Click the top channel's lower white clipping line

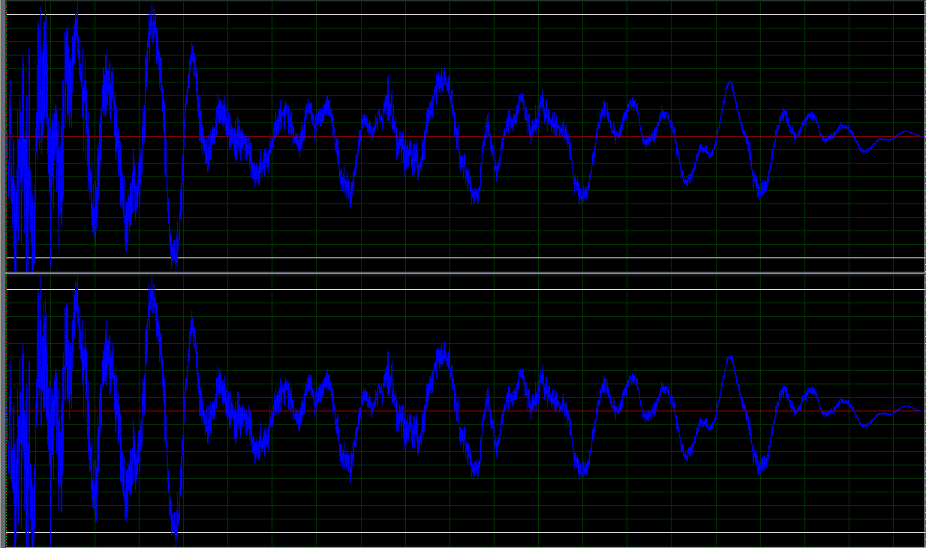click(465, 258)
